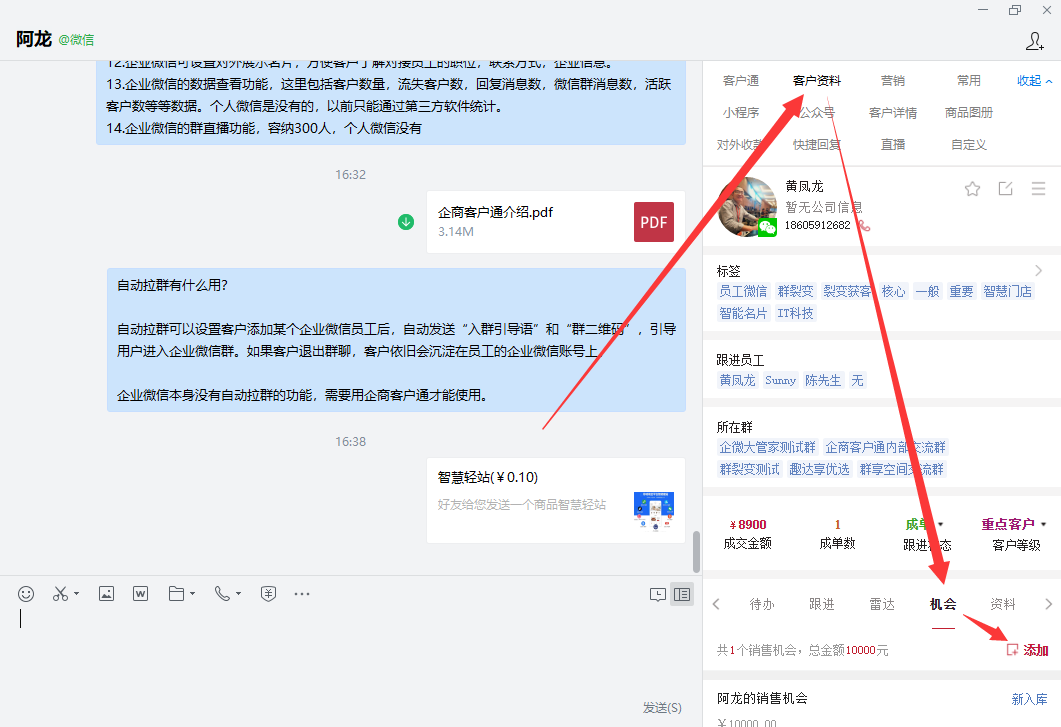The image size is (1061, 727).
Task: Click the 智慧门店 tag
Action: (1008, 291)
